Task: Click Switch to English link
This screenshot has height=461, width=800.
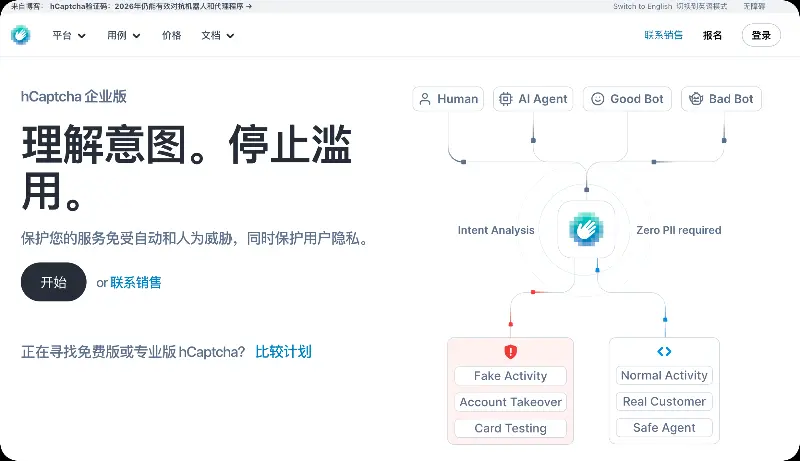Action: pos(642,7)
